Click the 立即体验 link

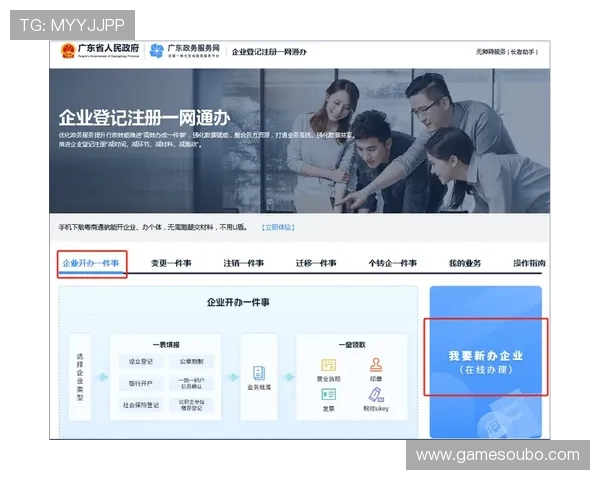(x=278, y=227)
